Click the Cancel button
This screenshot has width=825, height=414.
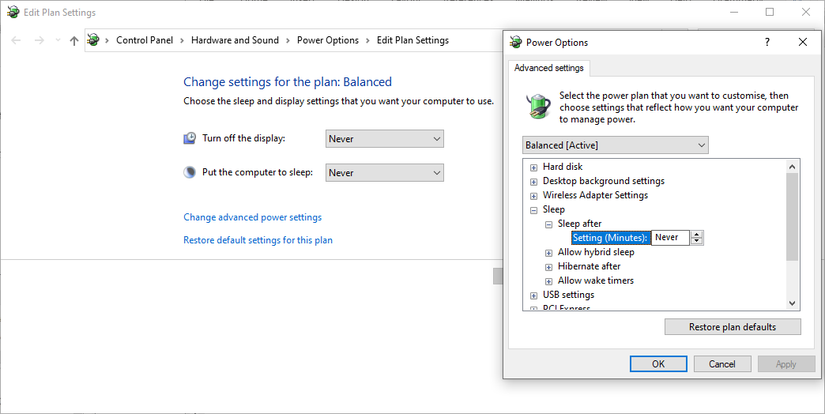[722, 364]
